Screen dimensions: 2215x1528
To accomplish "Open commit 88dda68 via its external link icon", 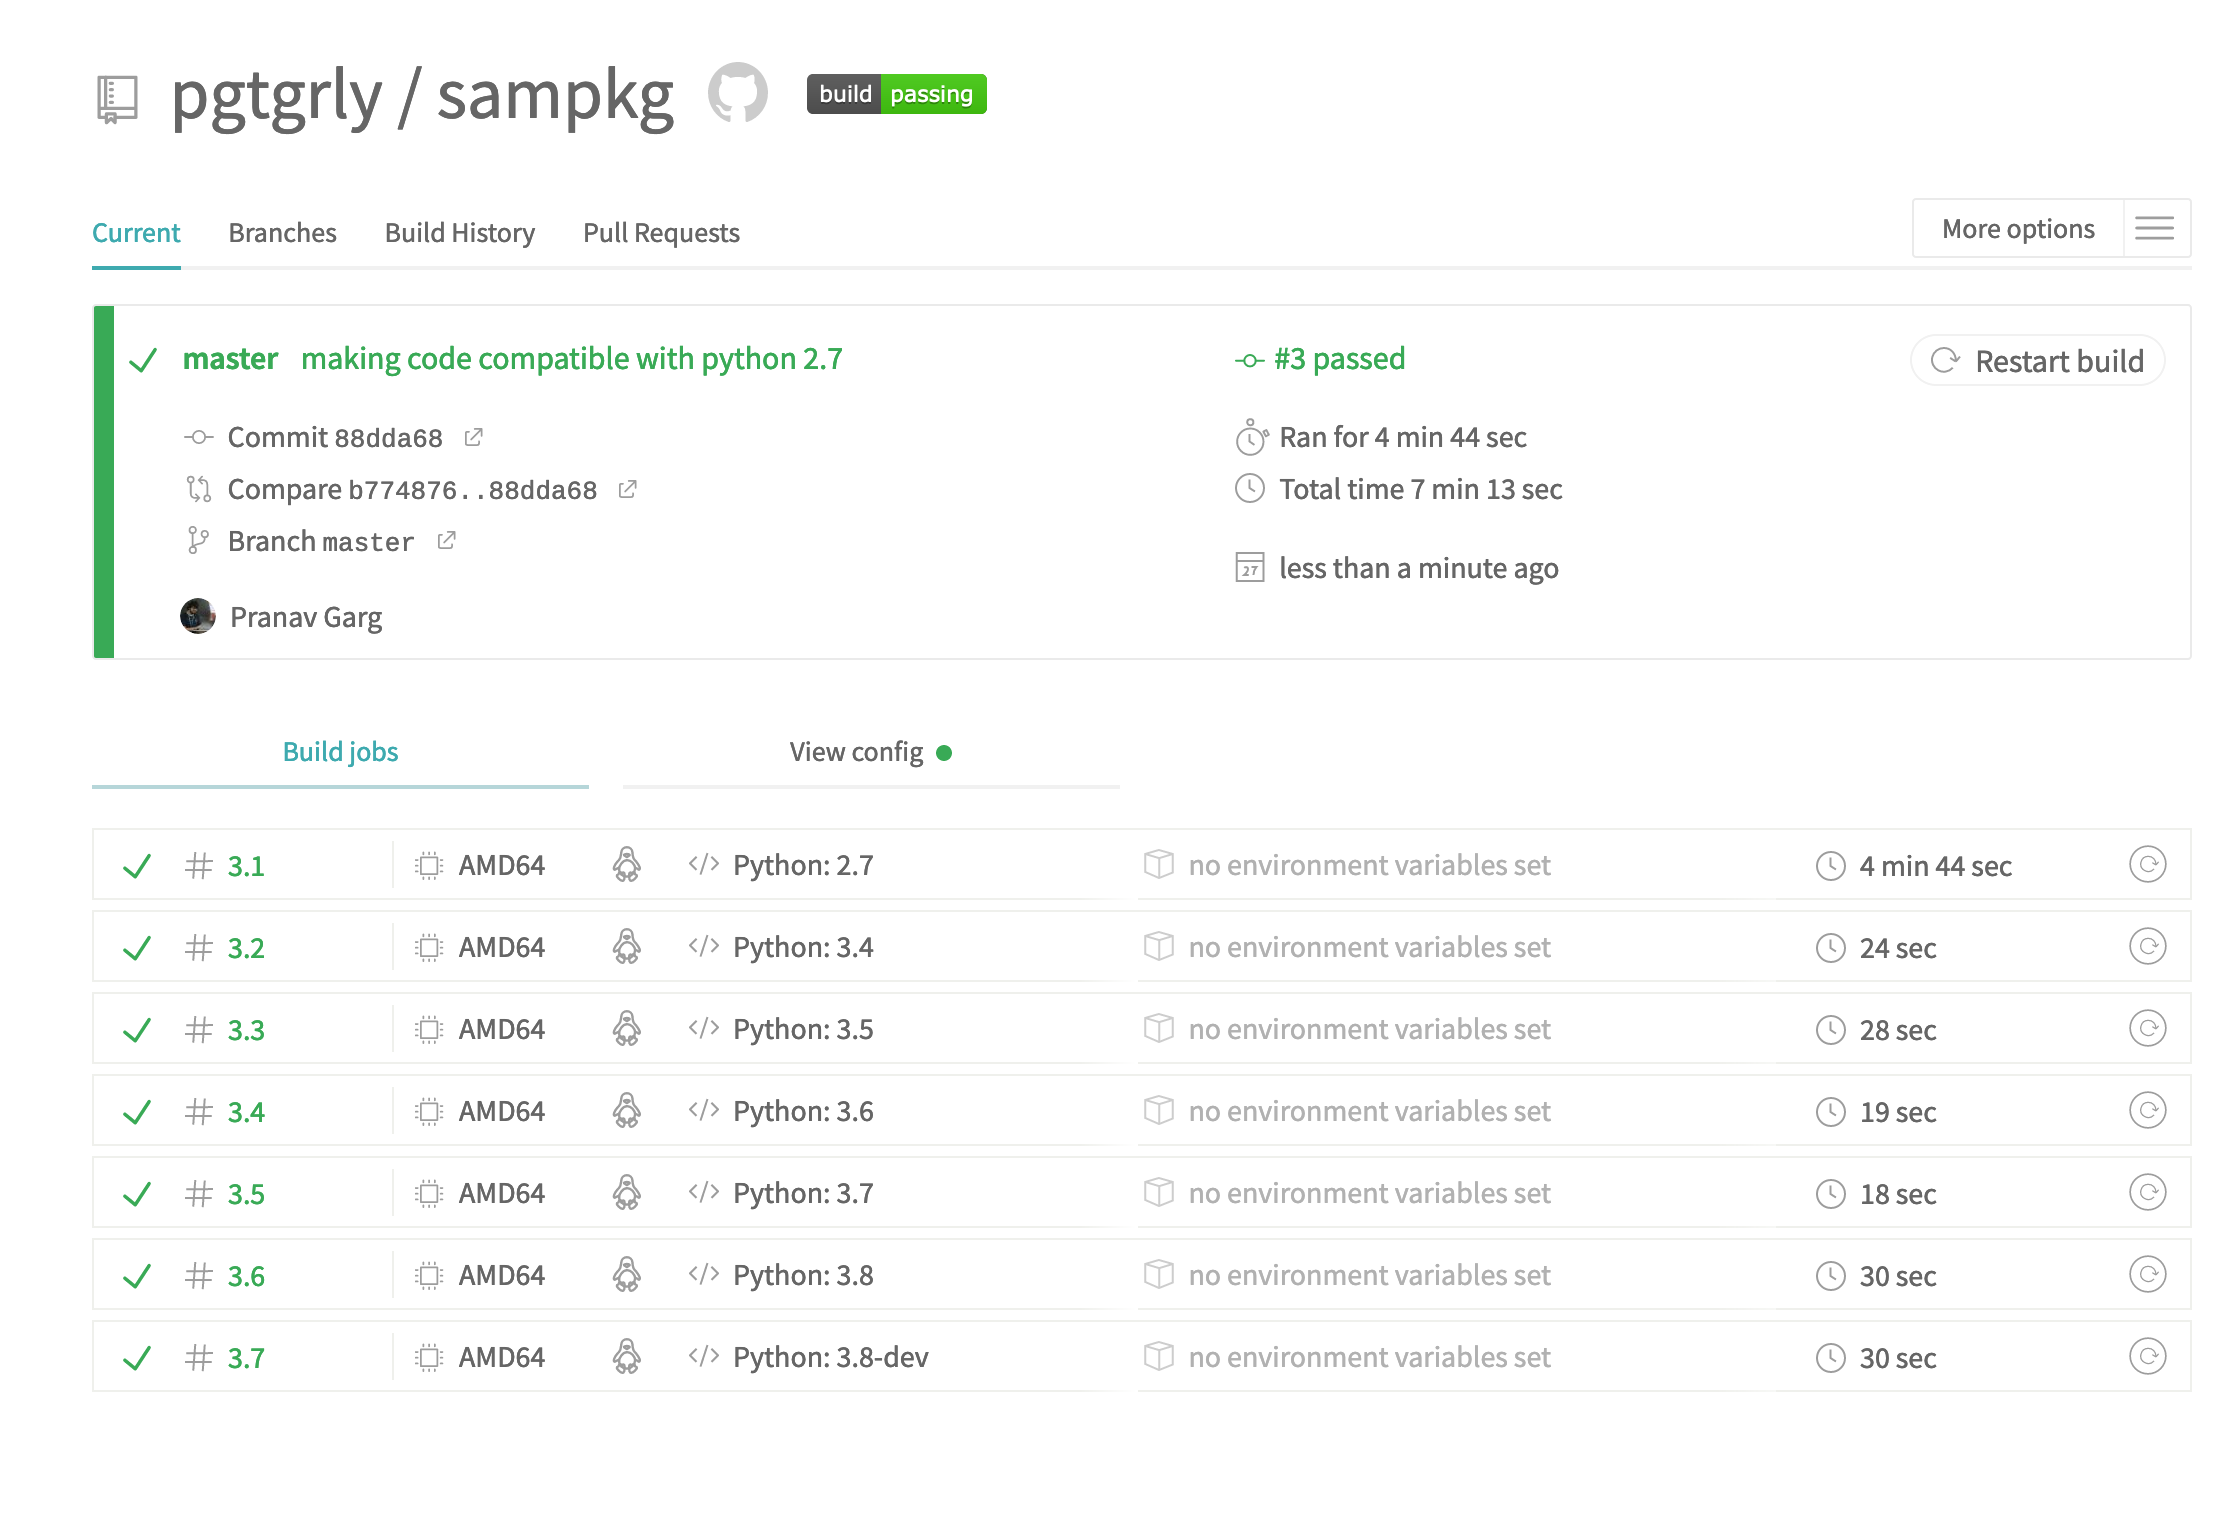I will tap(474, 436).
